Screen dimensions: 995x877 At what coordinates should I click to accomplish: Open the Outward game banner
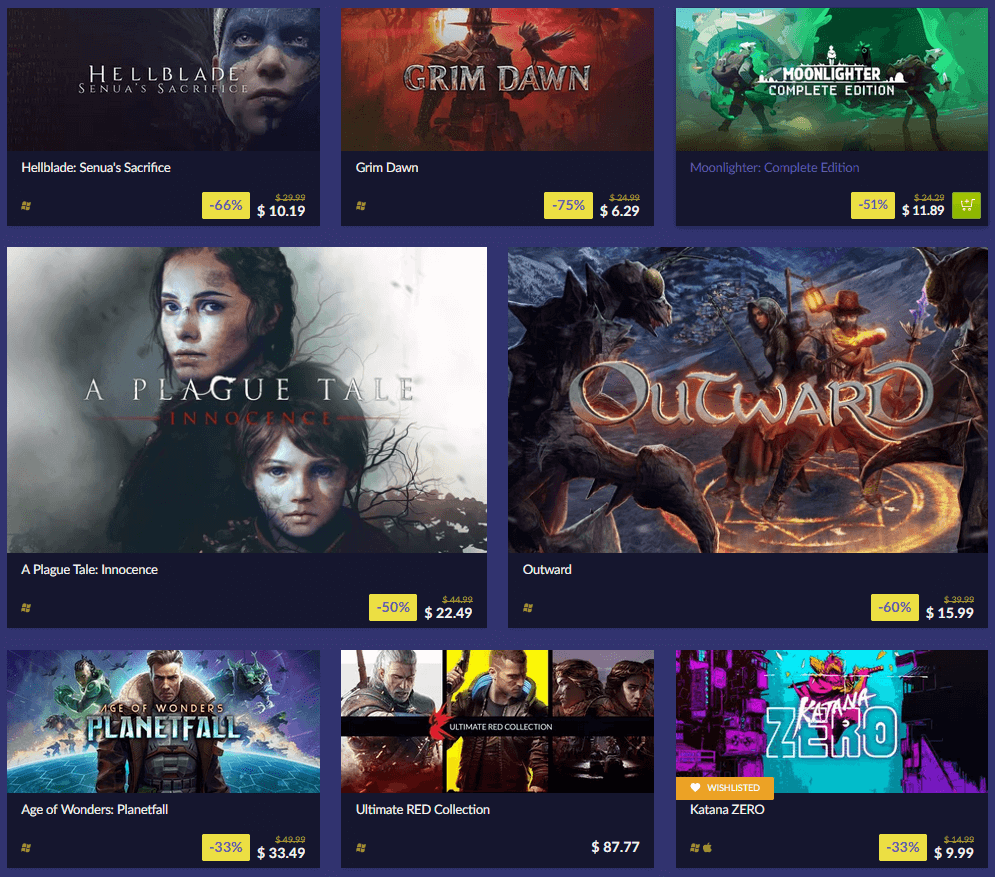(x=748, y=400)
